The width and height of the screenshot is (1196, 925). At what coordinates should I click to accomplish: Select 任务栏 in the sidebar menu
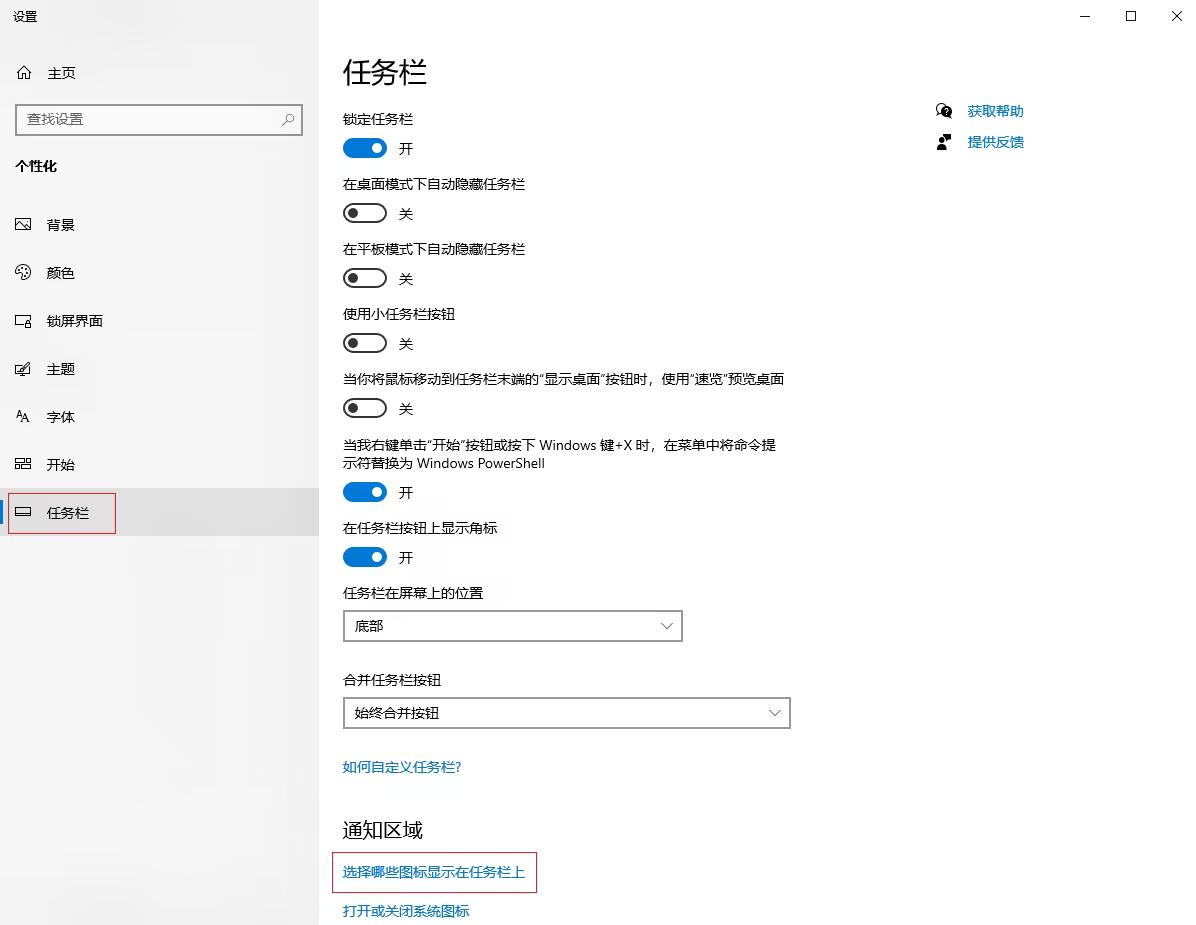(x=67, y=513)
